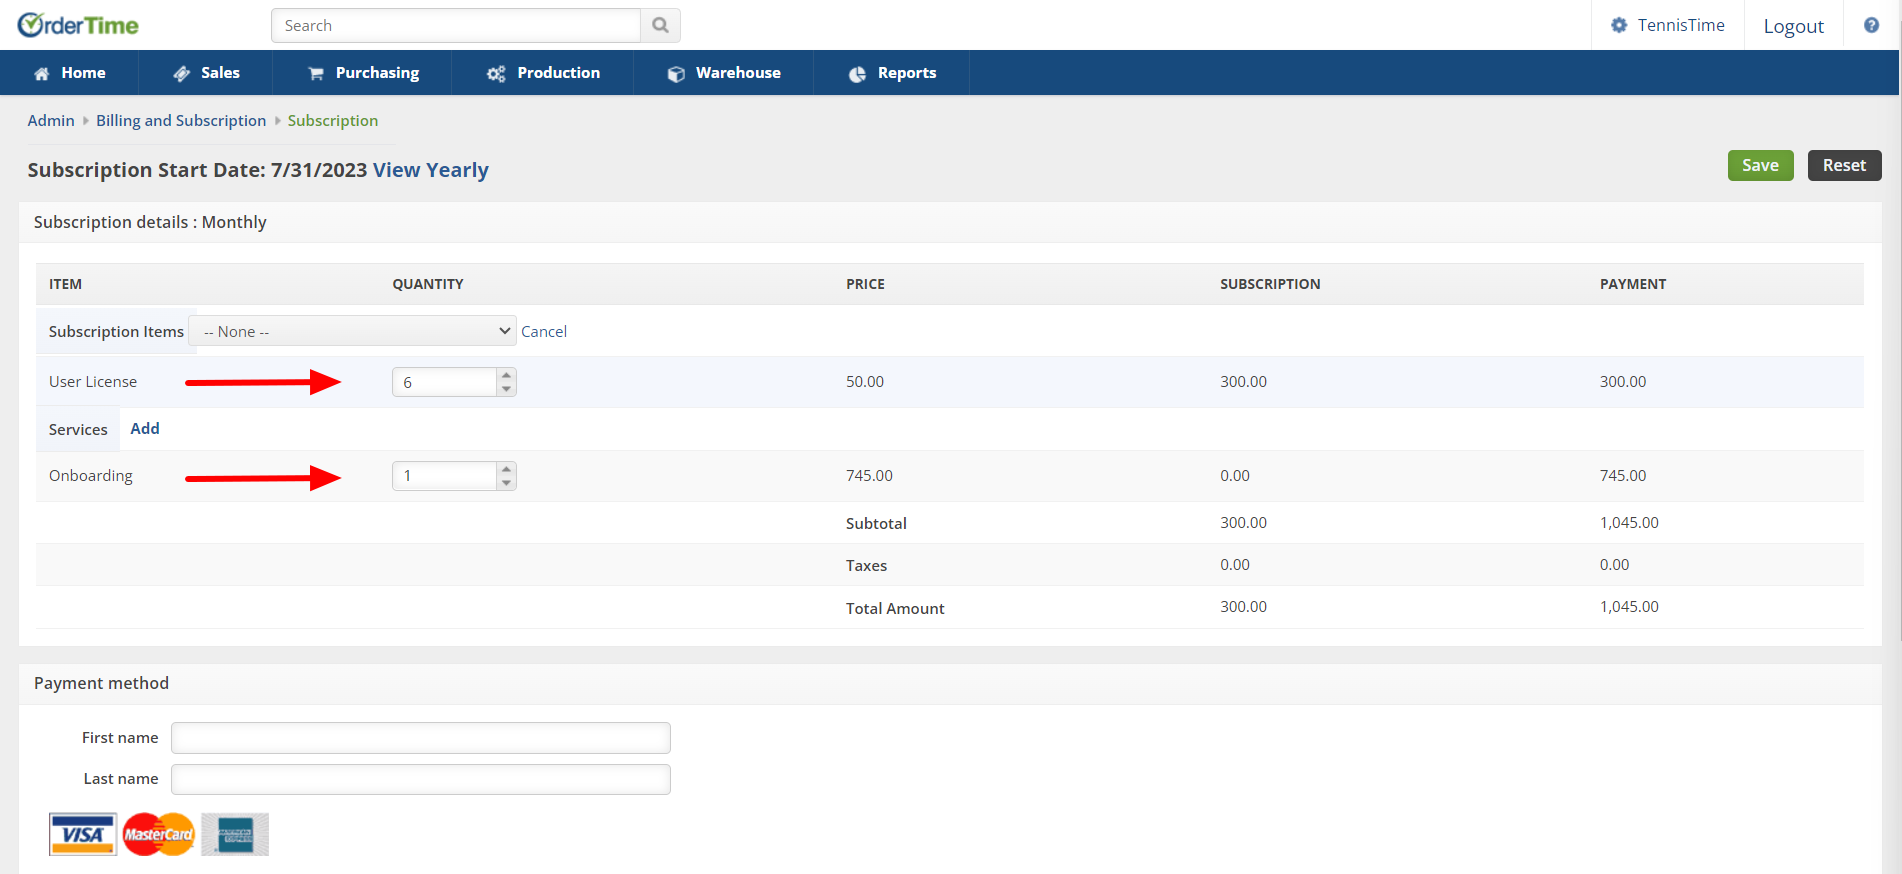Go to Billing and Subscription breadcrumb
Viewport: 1902px width, 874px height.
(x=181, y=120)
